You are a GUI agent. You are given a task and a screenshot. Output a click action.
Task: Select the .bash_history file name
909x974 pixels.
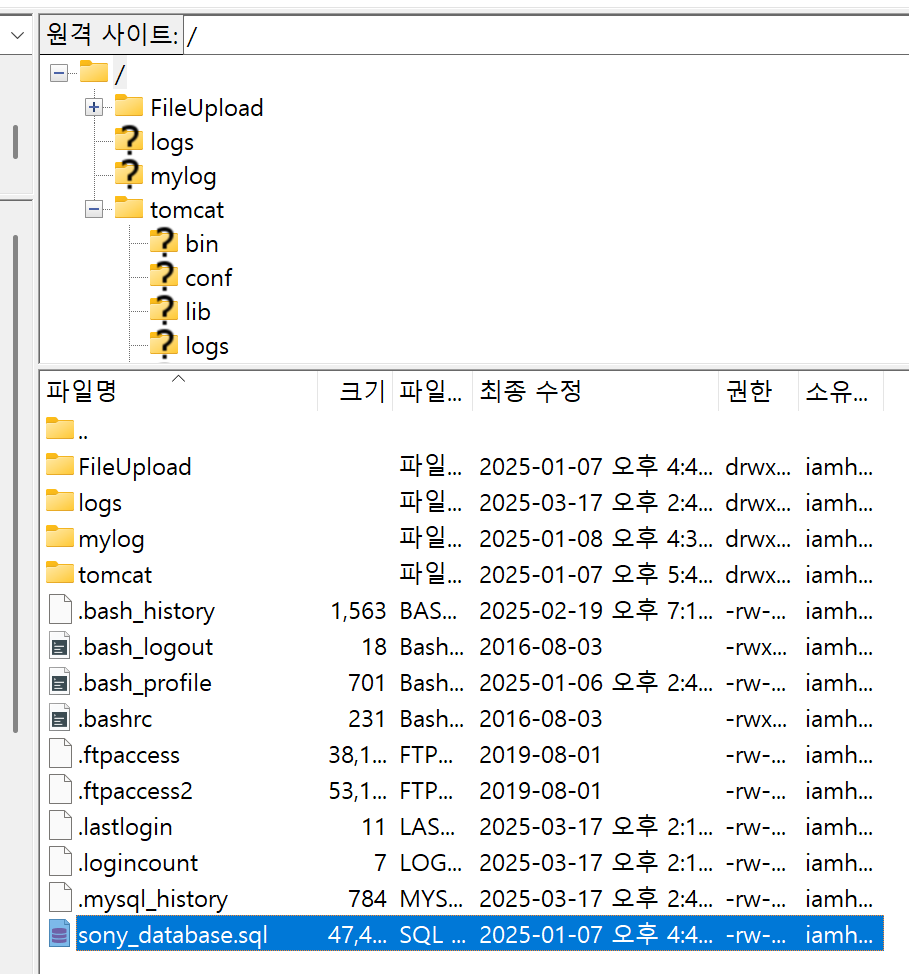[146, 612]
